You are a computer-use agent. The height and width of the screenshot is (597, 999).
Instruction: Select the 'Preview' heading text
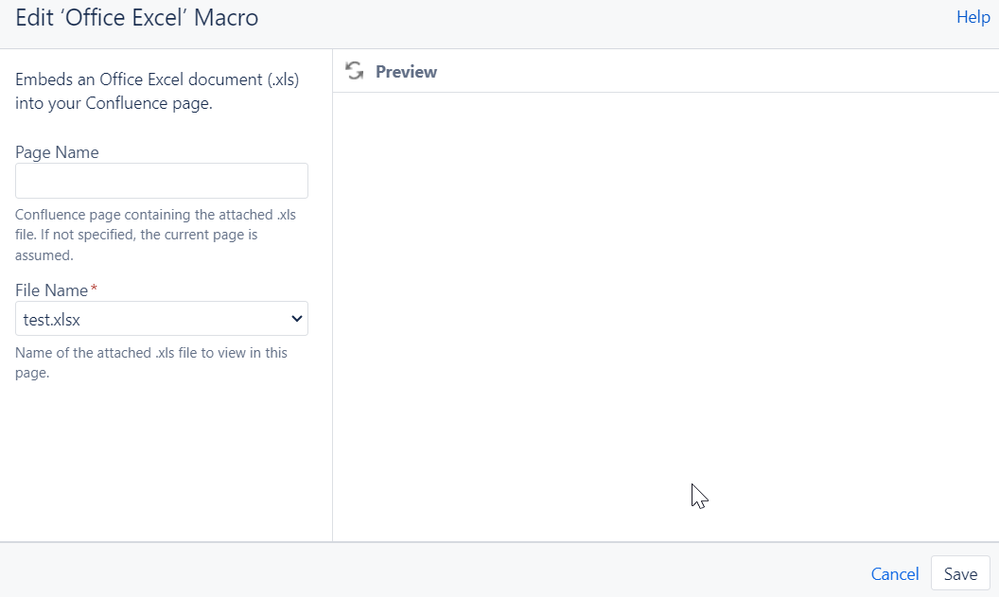(x=406, y=71)
